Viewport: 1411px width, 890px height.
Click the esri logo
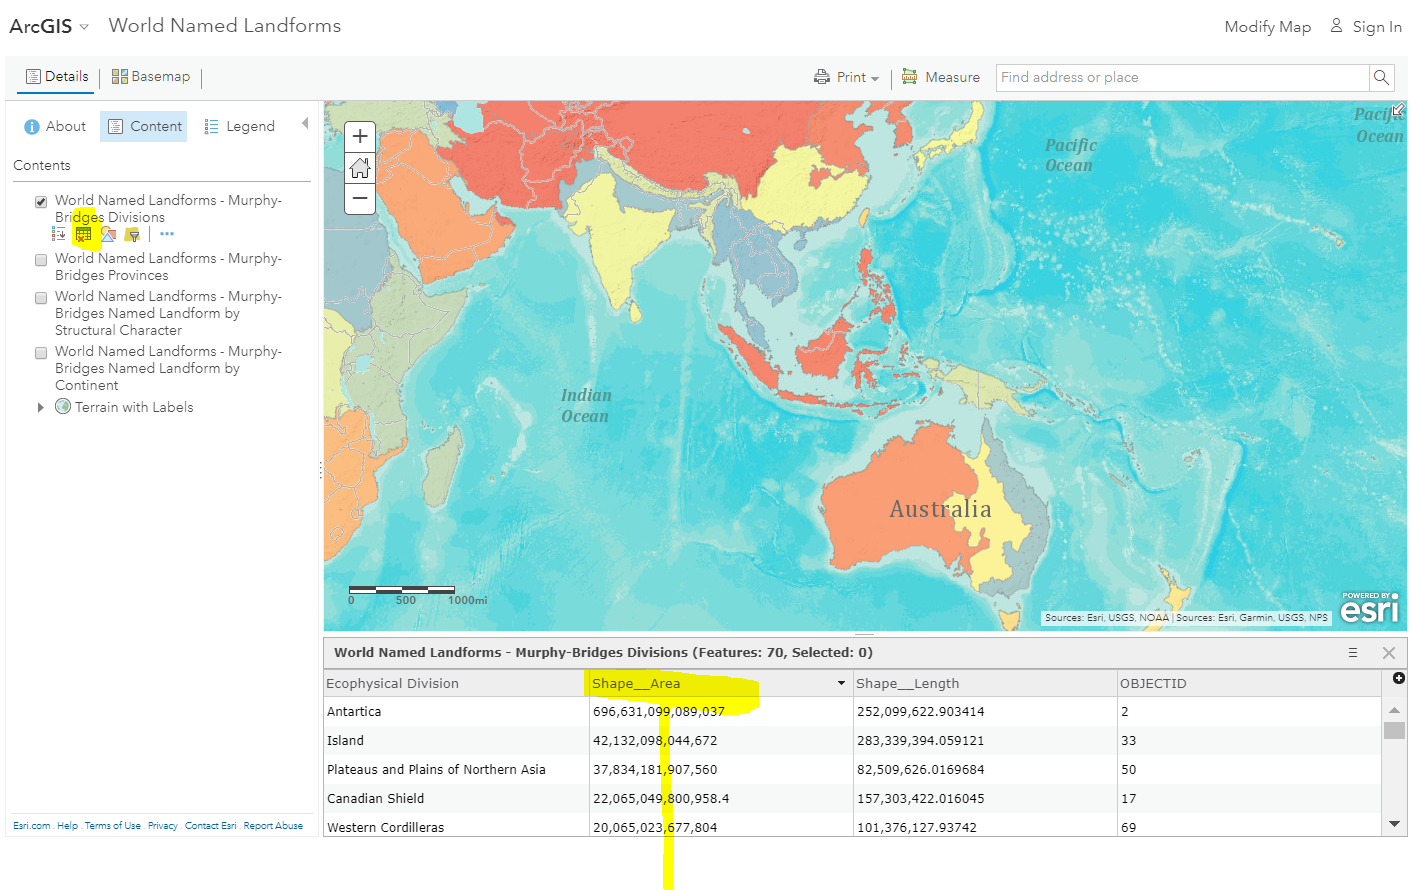click(x=1369, y=607)
